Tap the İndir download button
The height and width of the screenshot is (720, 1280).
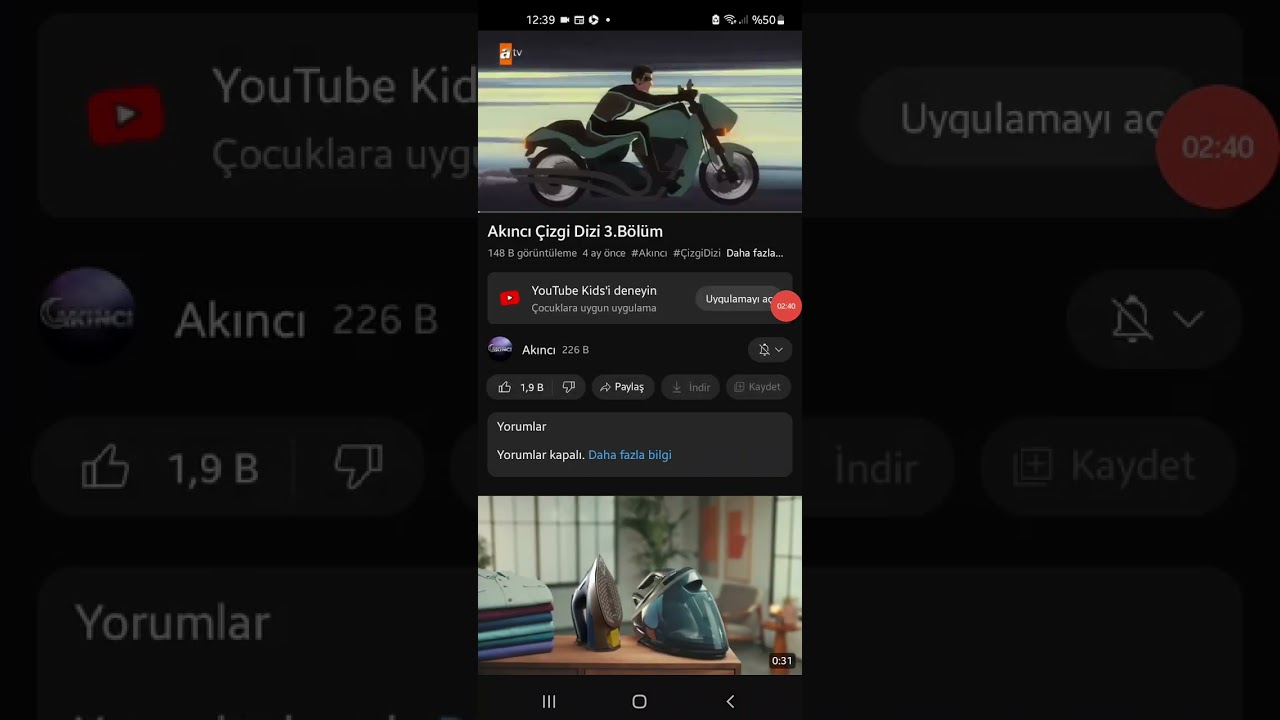pos(690,387)
